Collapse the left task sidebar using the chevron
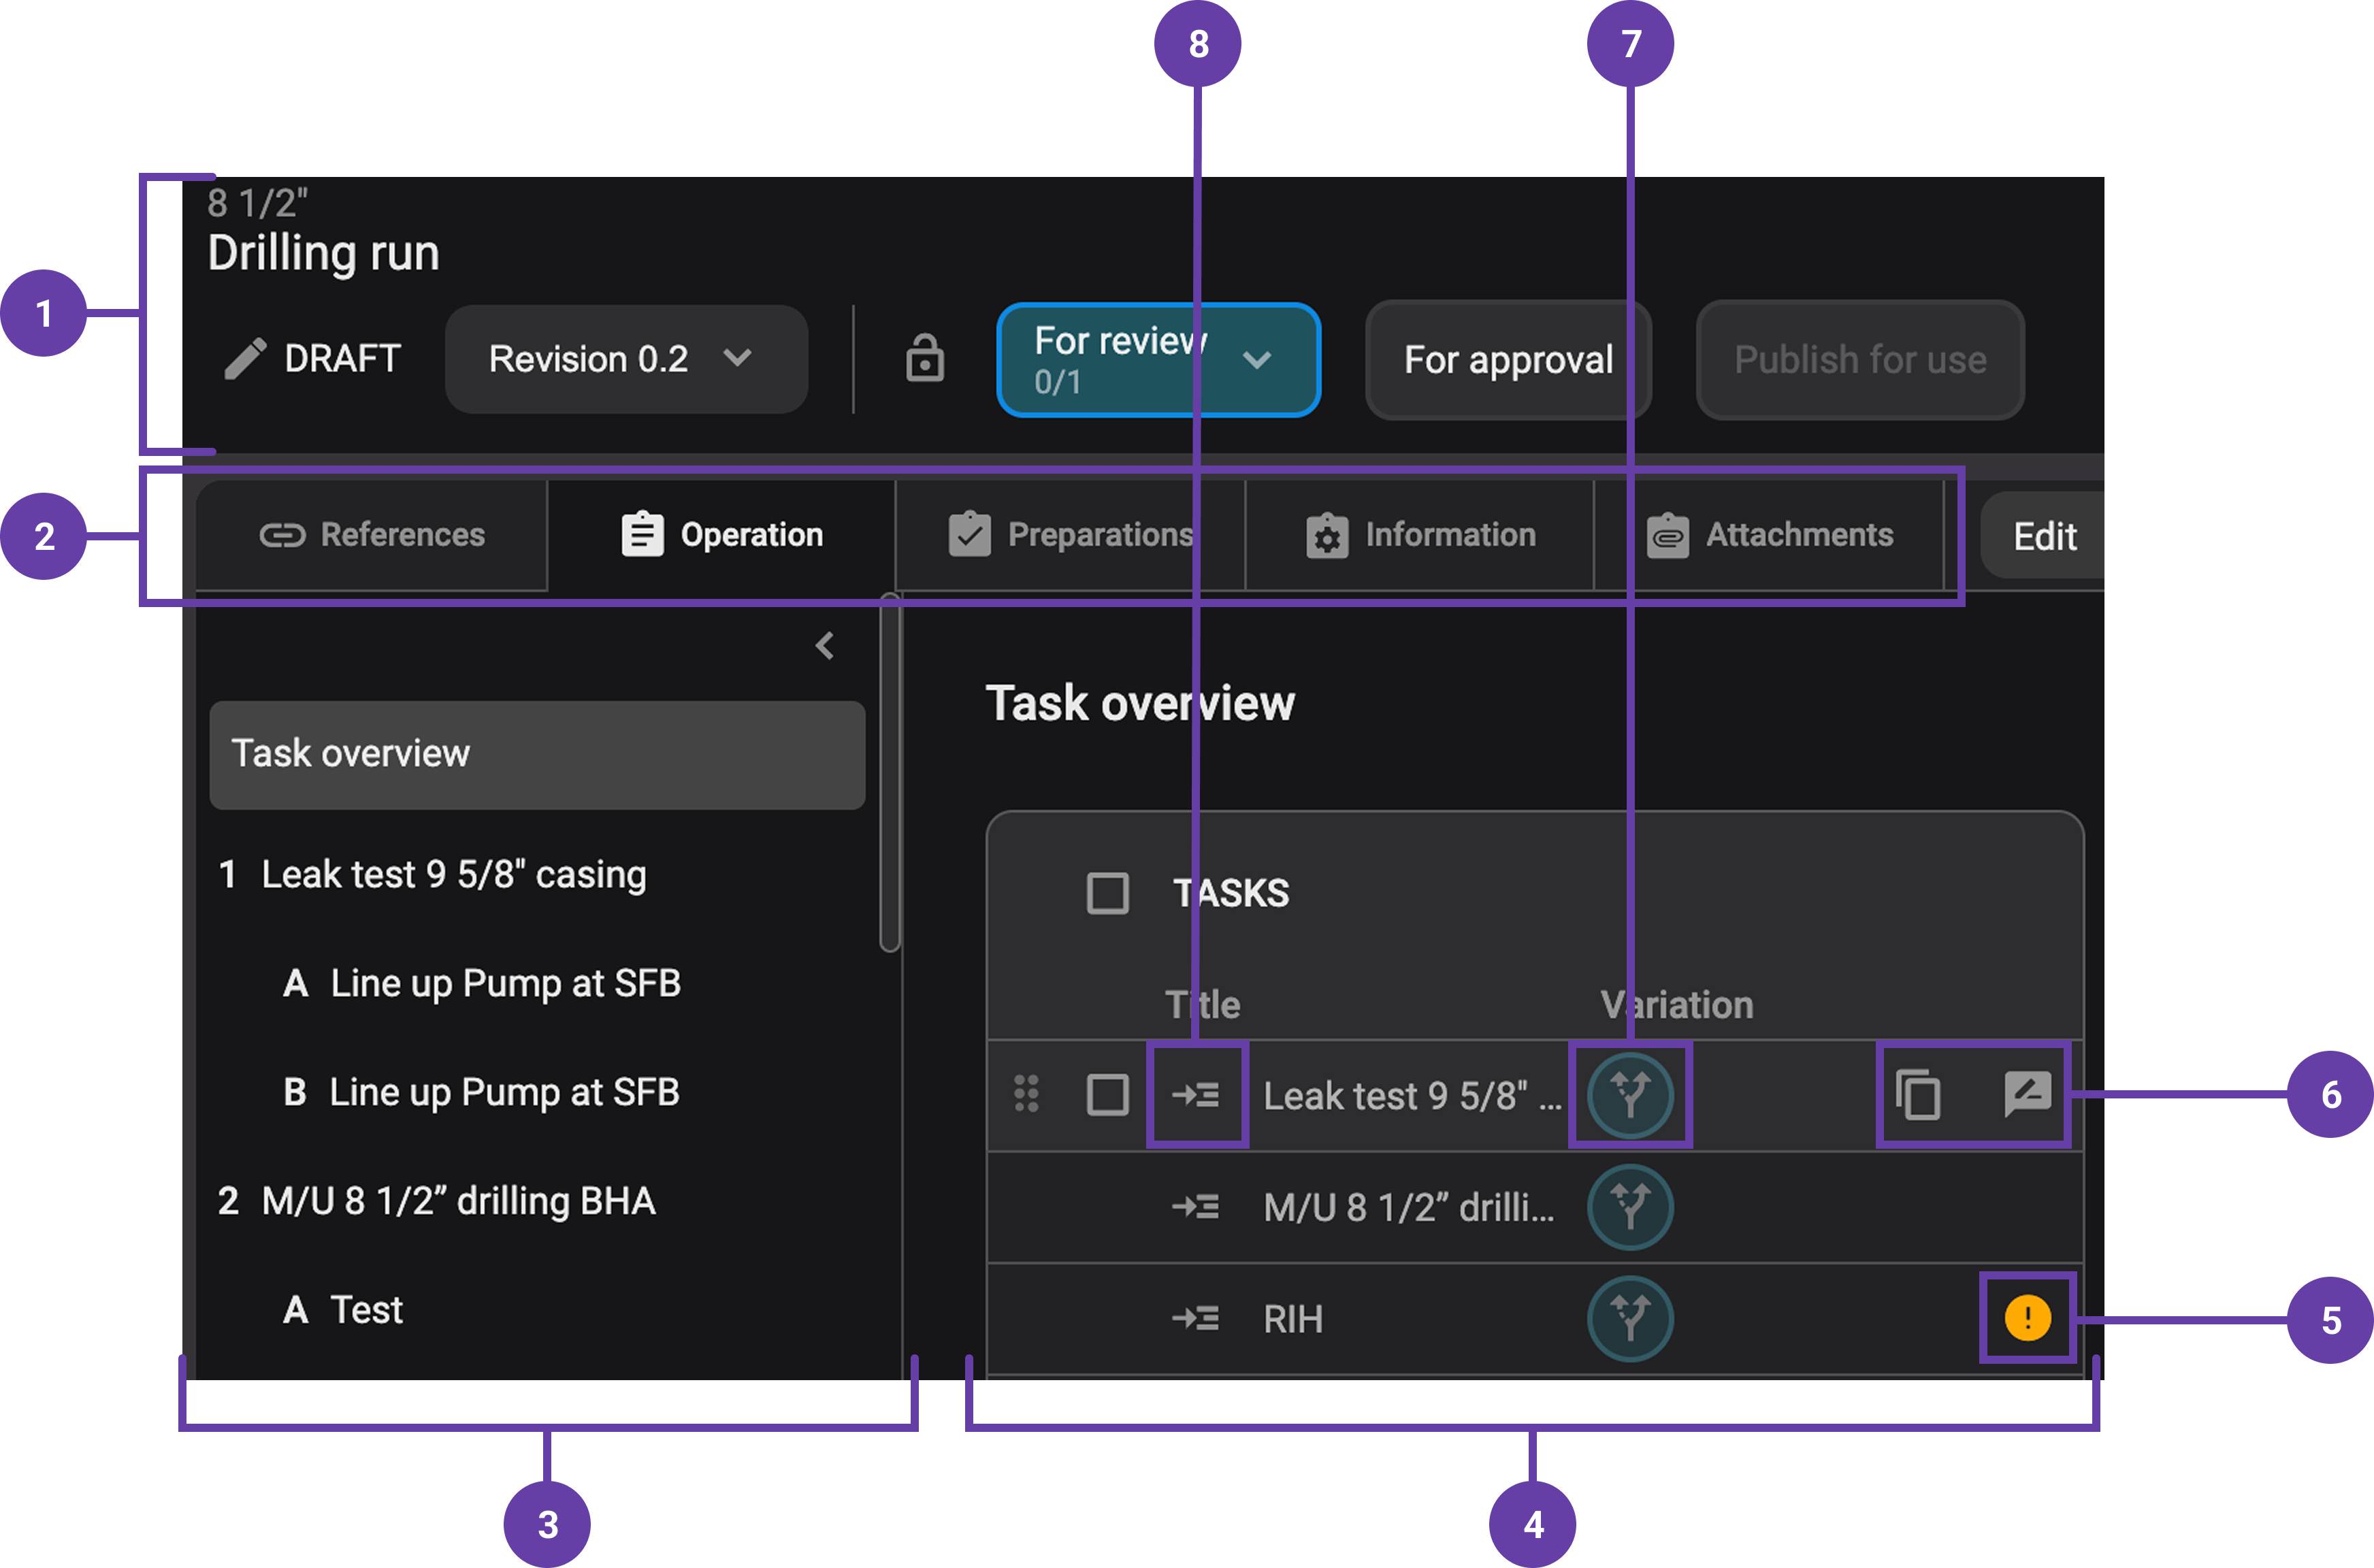 825,646
